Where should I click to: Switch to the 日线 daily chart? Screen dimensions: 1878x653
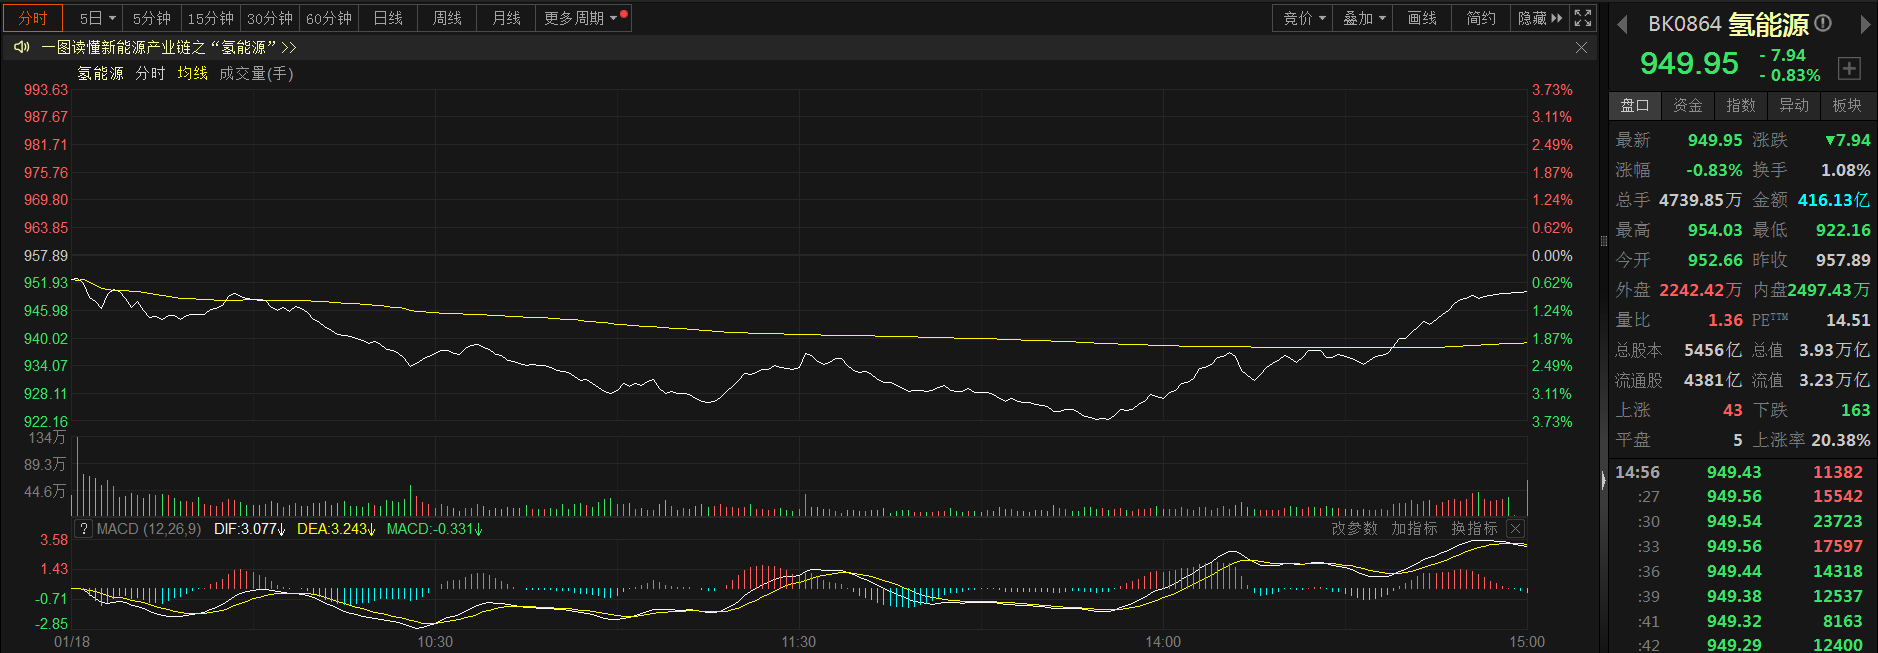click(x=388, y=18)
